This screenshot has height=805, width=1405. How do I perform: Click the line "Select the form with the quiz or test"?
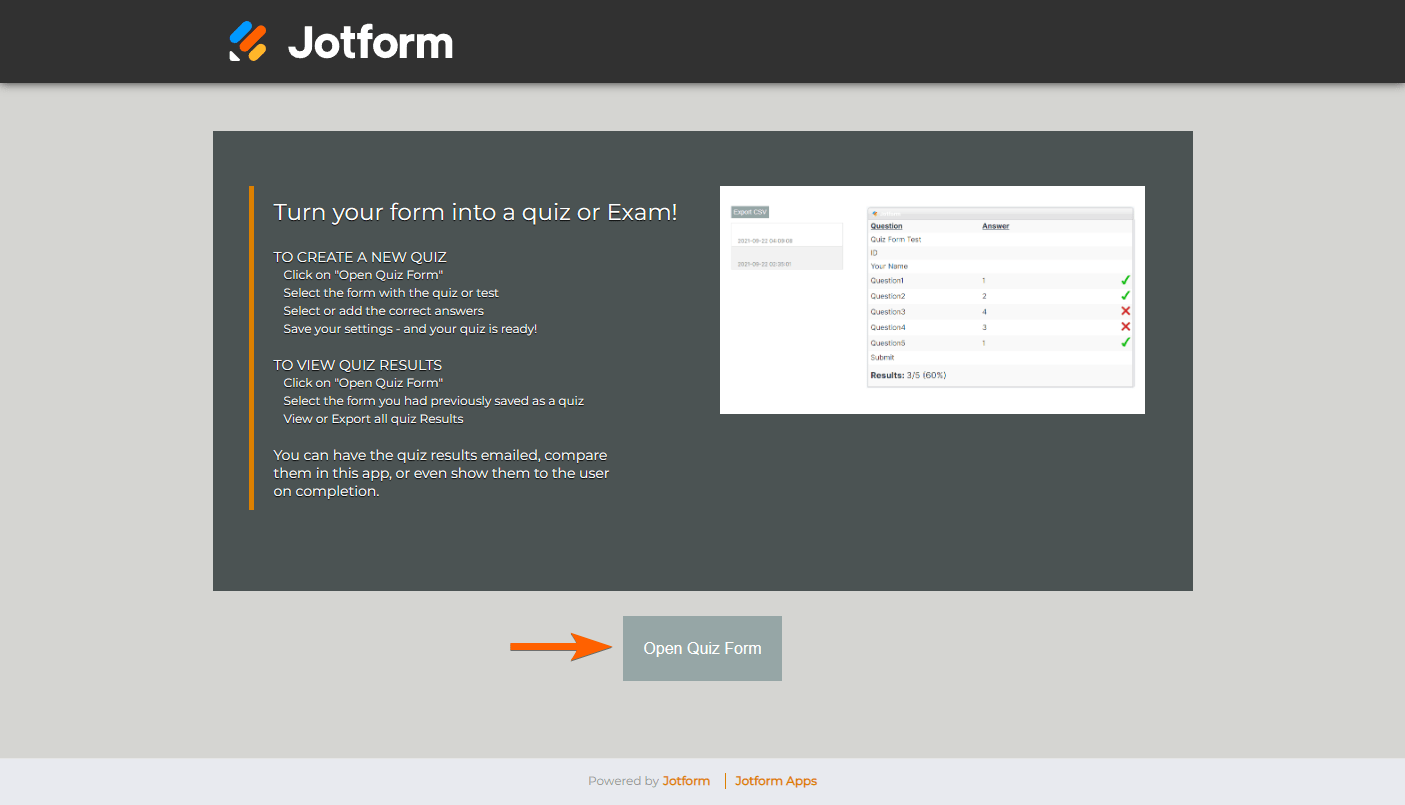[391, 293]
